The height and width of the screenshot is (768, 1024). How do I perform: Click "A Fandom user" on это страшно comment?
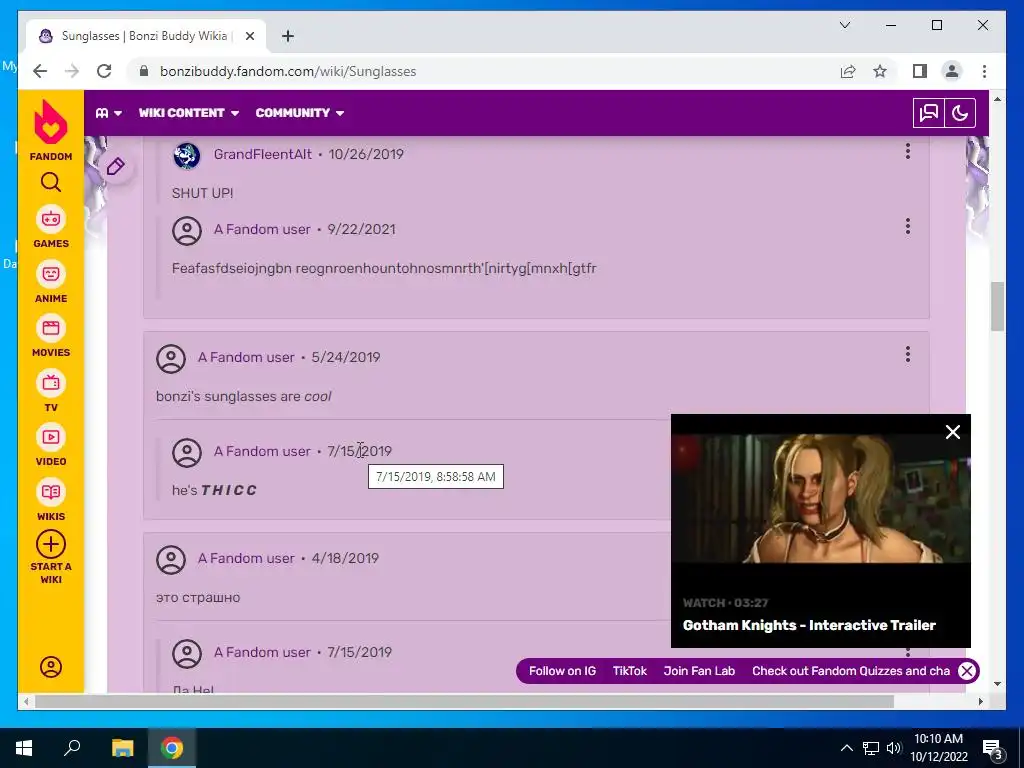[x=246, y=558]
